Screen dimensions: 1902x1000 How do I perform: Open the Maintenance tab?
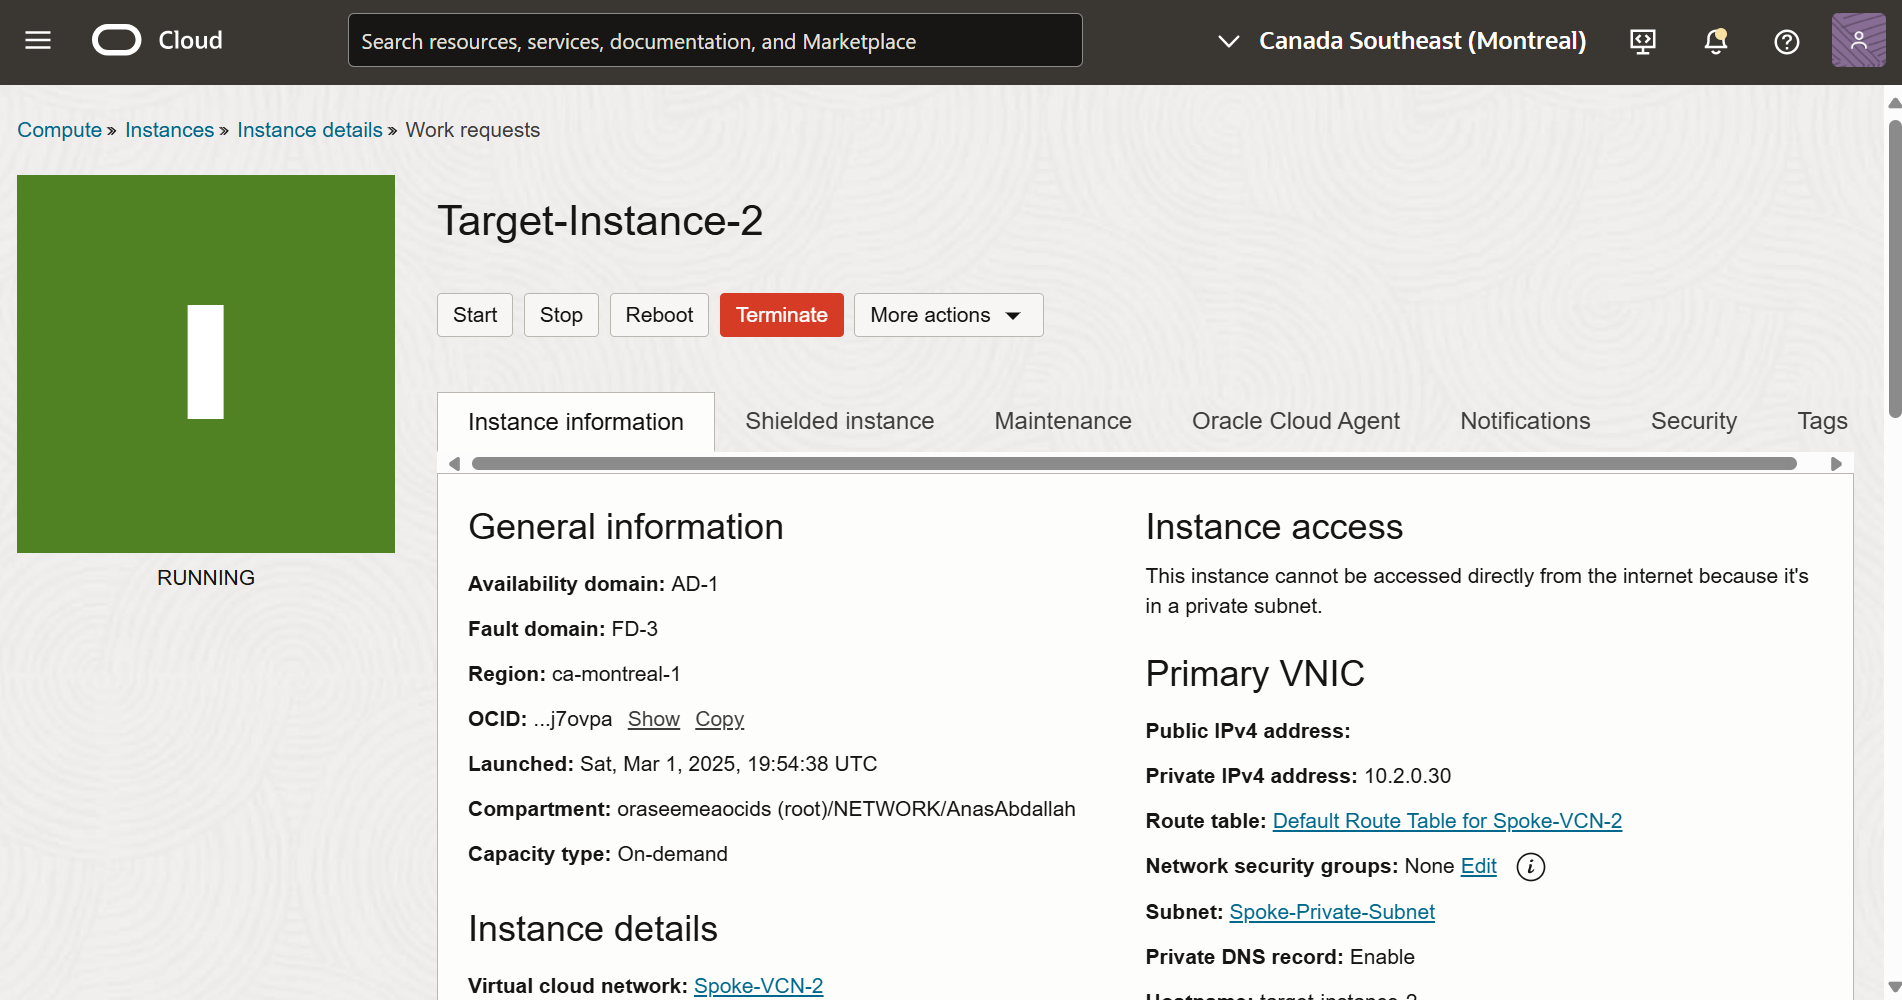pyautogui.click(x=1063, y=421)
